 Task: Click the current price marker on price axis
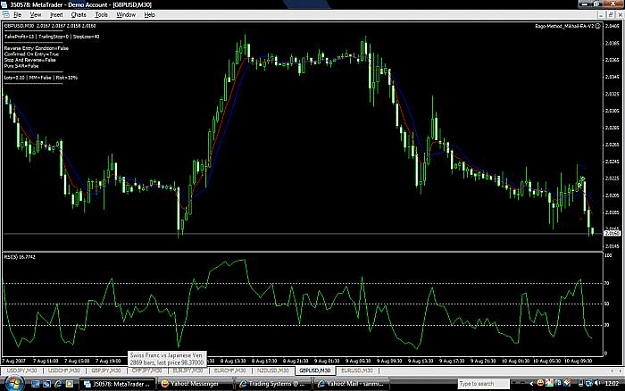coord(612,233)
